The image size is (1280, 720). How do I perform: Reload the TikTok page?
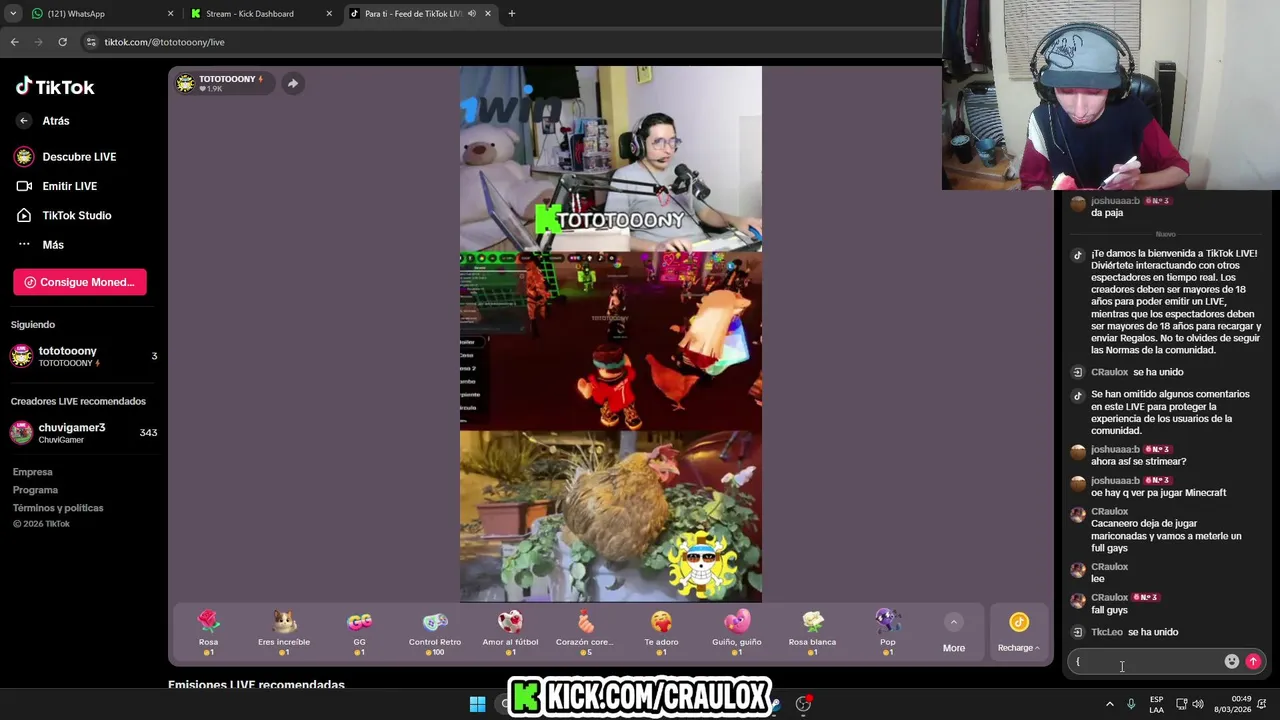pyautogui.click(x=62, y=42)
